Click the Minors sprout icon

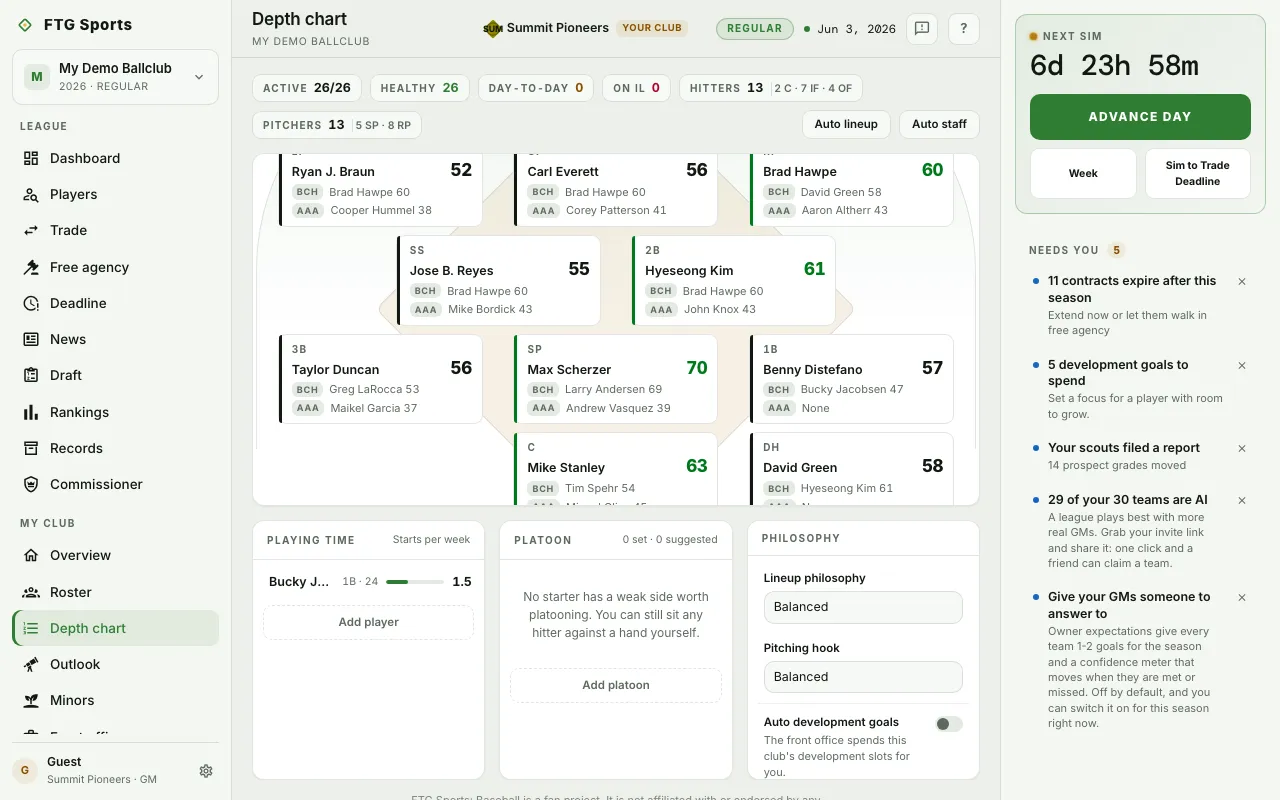[x=31, y=700]
